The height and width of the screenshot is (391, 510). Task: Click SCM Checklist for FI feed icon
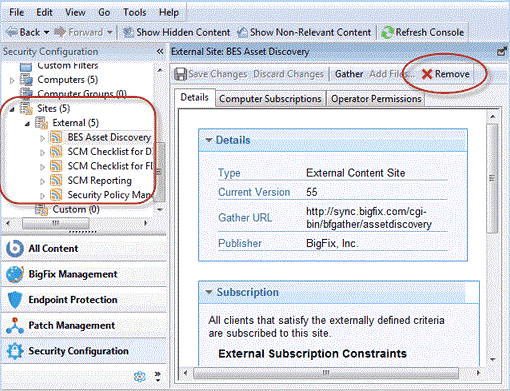click(56, 166)
